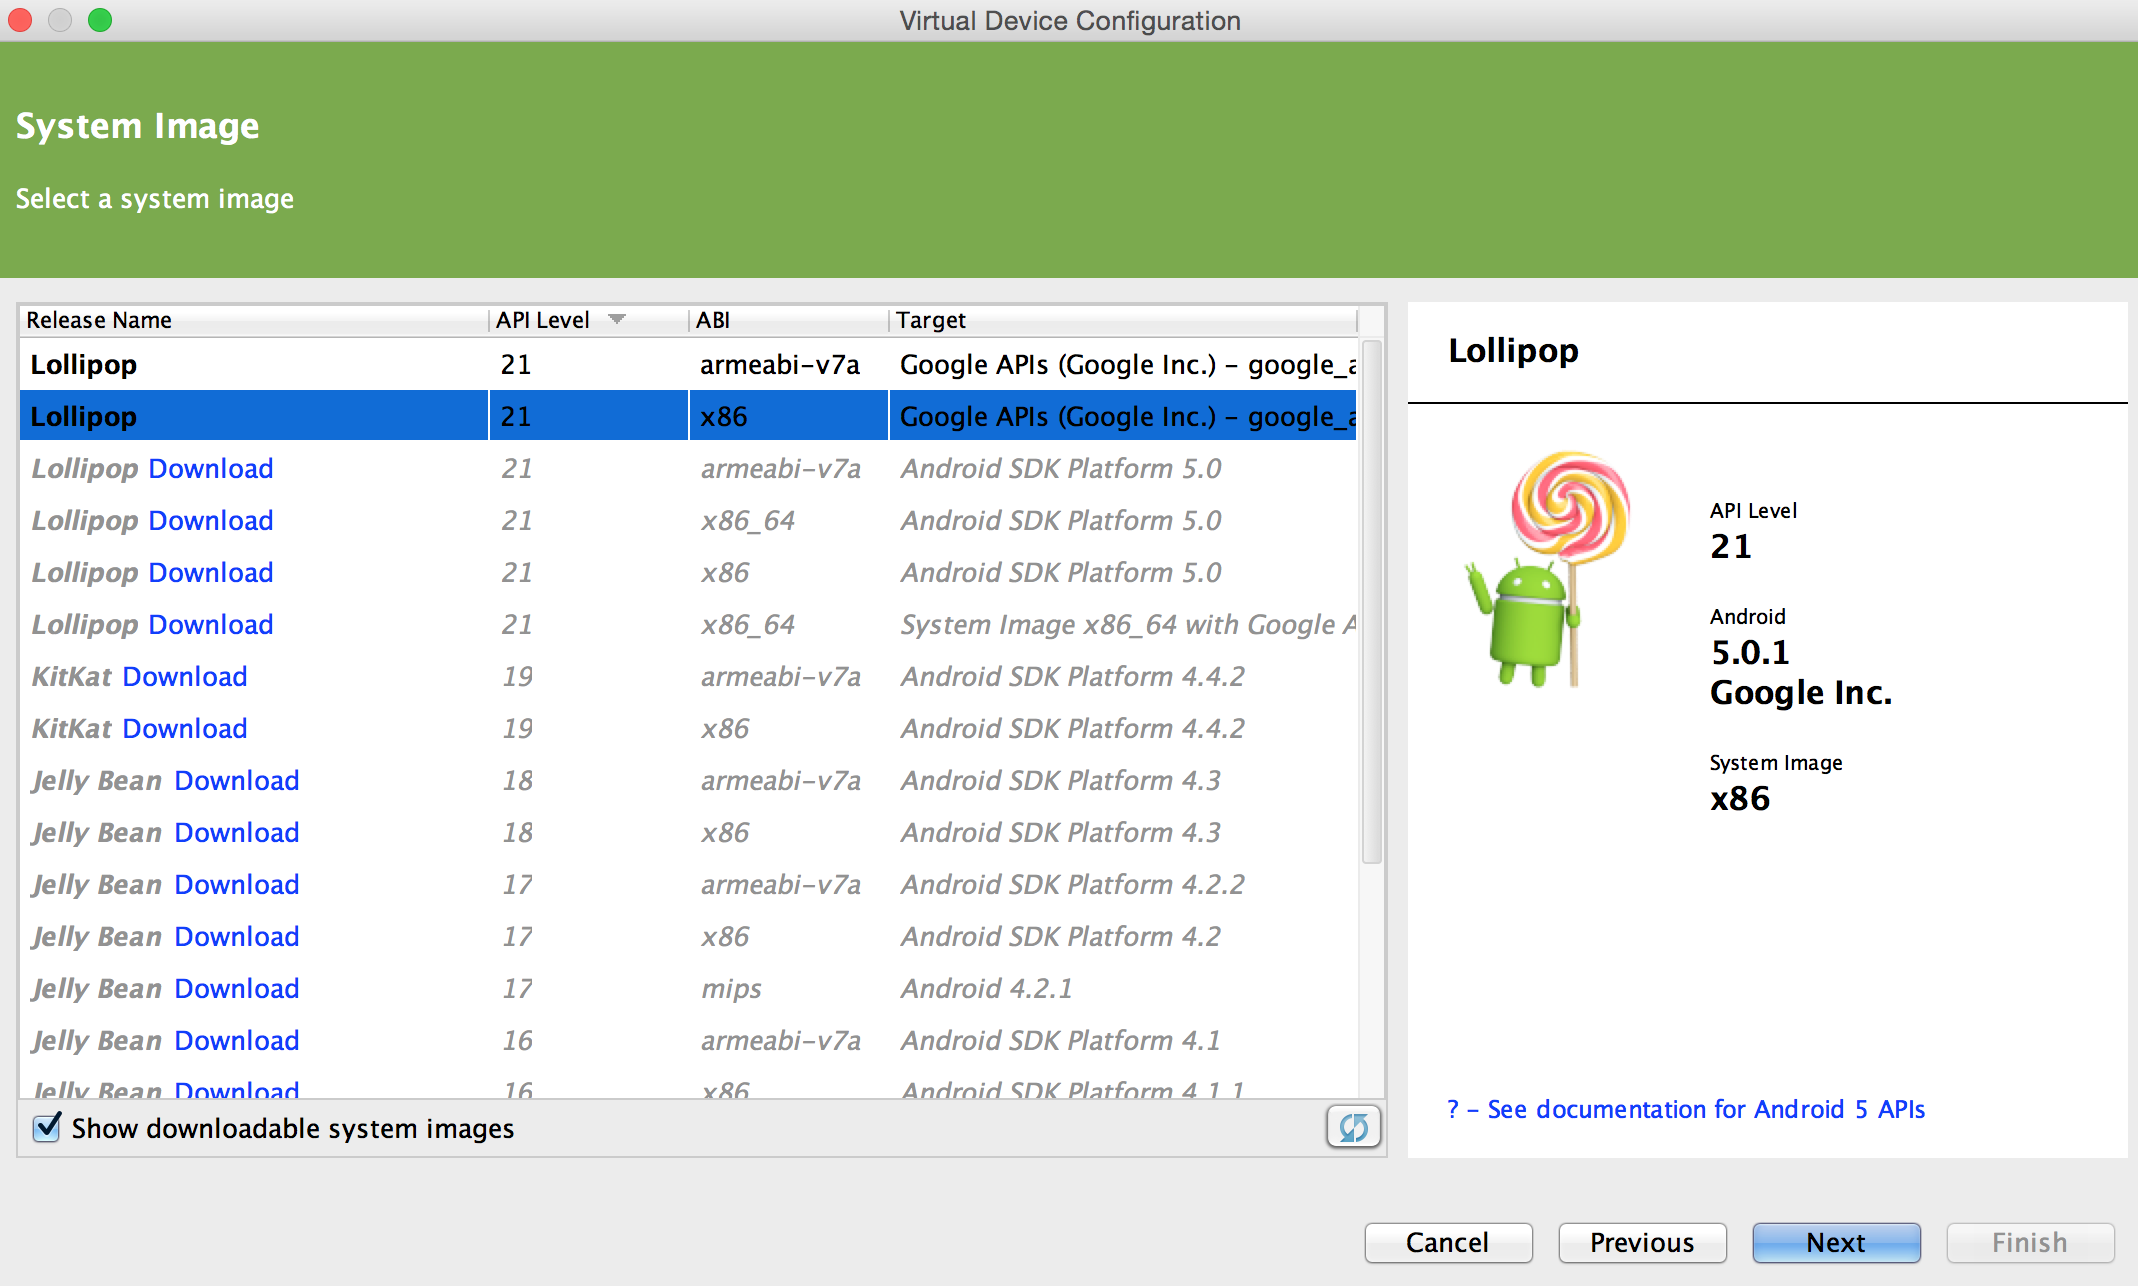Download Jelly Bean API 16 armeabi-v7a image
This screenshot has width=2138, height=1286.
237,1040
